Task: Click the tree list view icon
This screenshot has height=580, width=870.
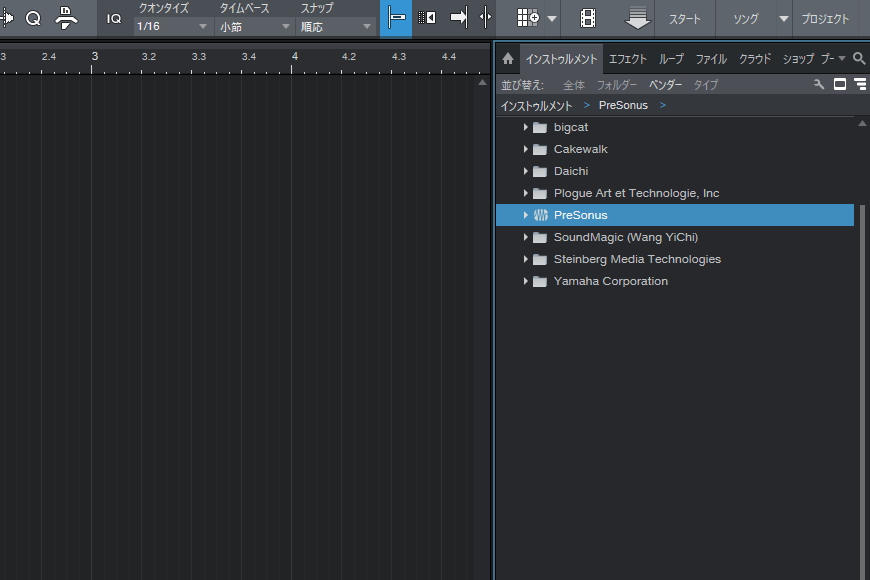Action: [859, 85]
